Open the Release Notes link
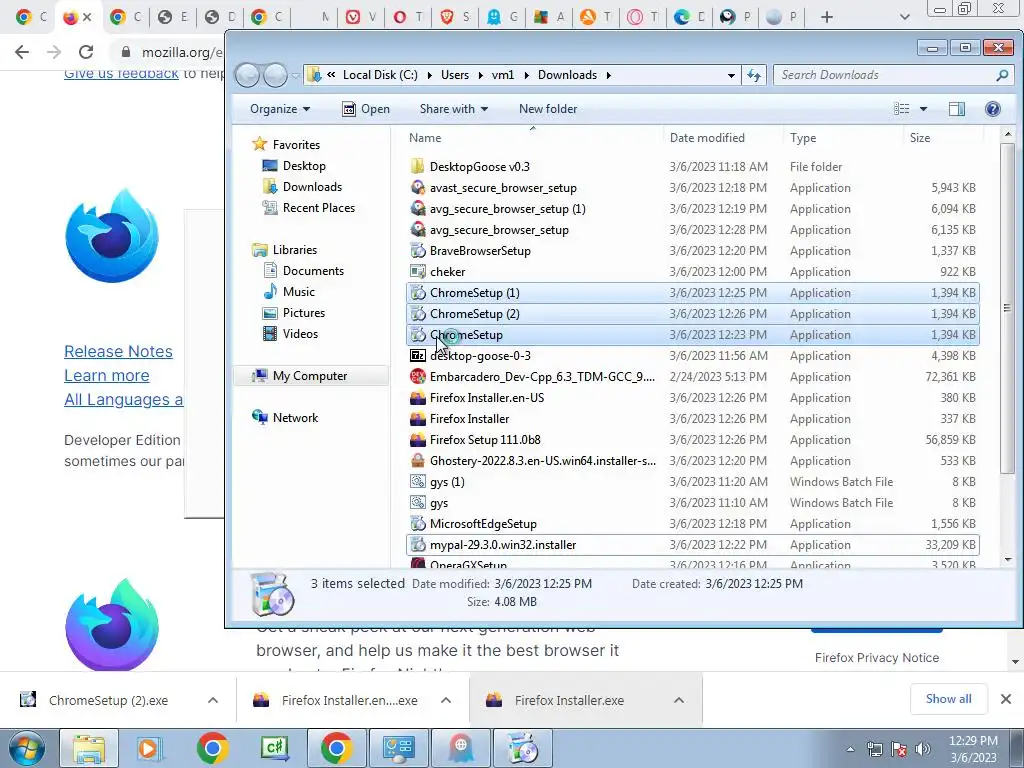Image resolution: width=1024 pixels, height=768 pixels. click(118, 351)
